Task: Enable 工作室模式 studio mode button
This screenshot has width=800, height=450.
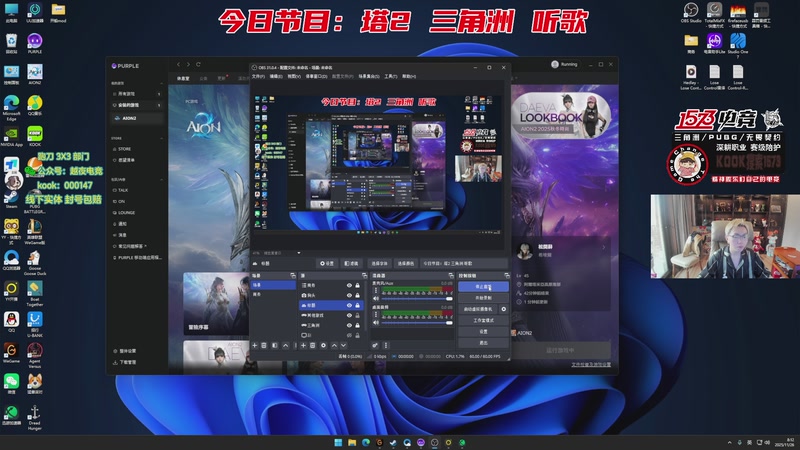Action: 483,320
